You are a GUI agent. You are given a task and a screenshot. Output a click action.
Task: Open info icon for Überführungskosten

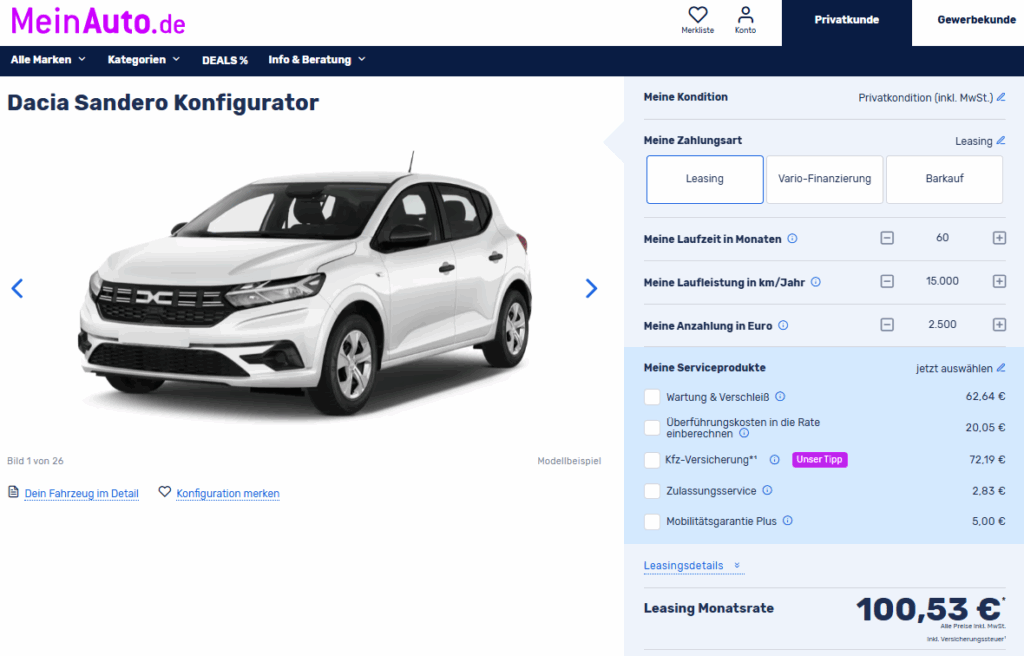[744, 433]
